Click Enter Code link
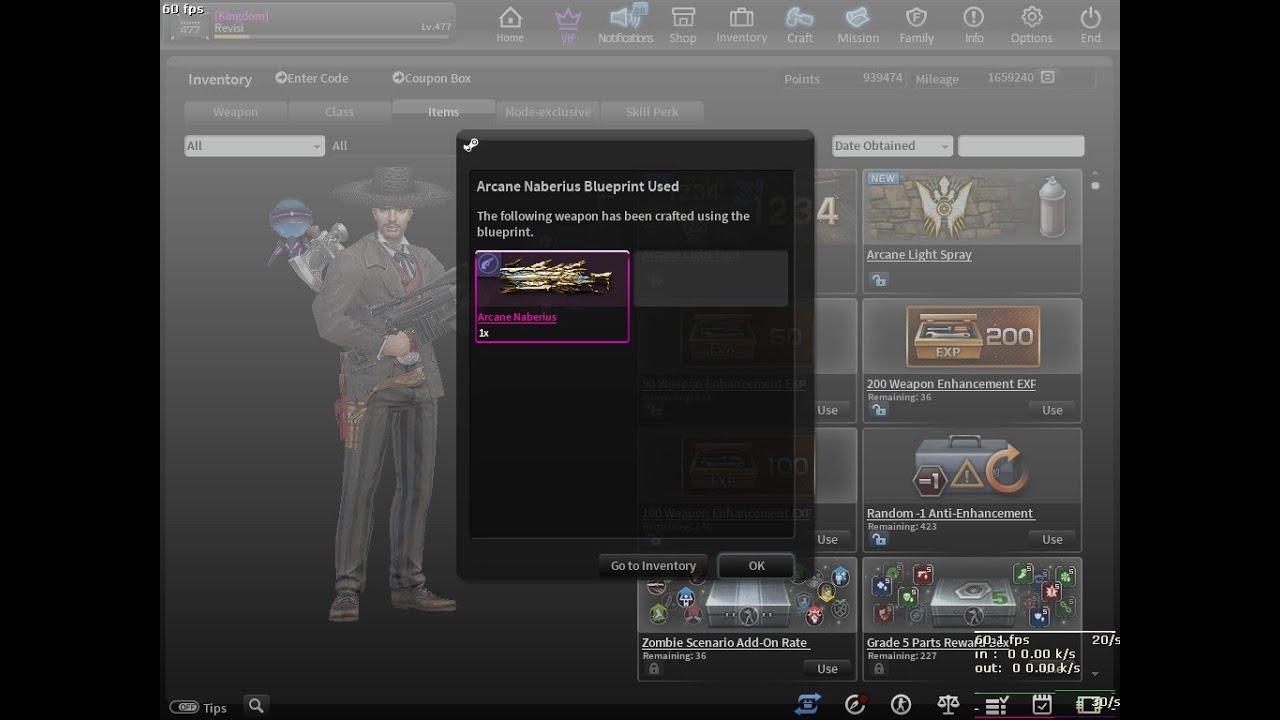The image size is (1280, 720). pyautogui.click(x=312, y=78)
